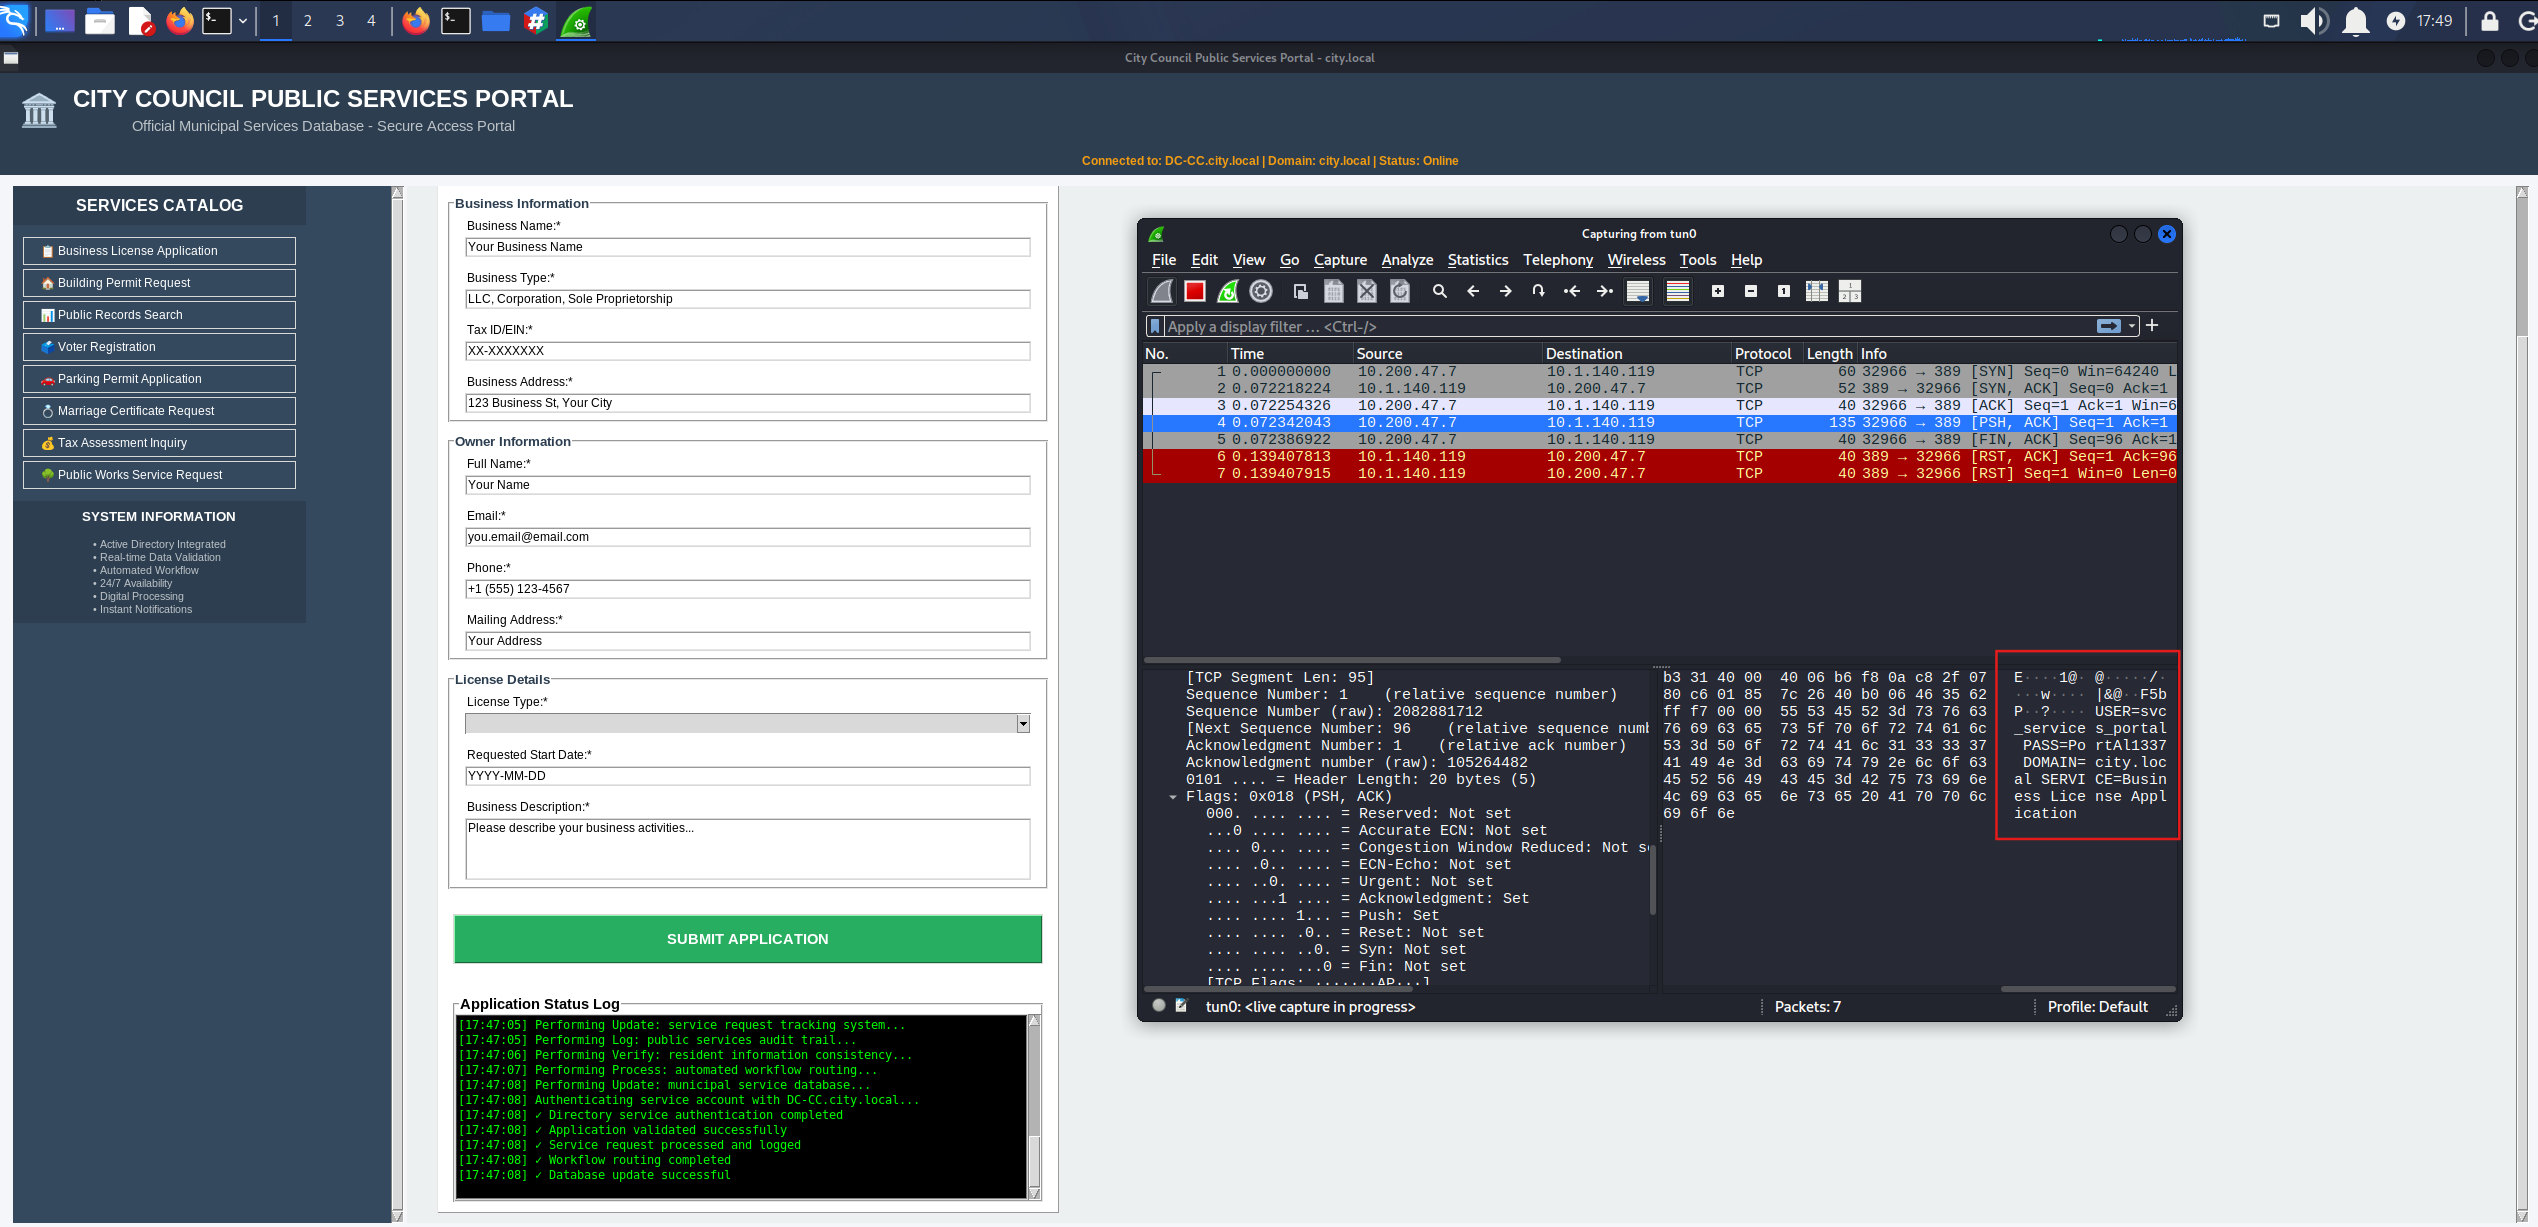Zoom in the Wireshark text
Screen dimensions: 2538x1227
coord(1717,291)
